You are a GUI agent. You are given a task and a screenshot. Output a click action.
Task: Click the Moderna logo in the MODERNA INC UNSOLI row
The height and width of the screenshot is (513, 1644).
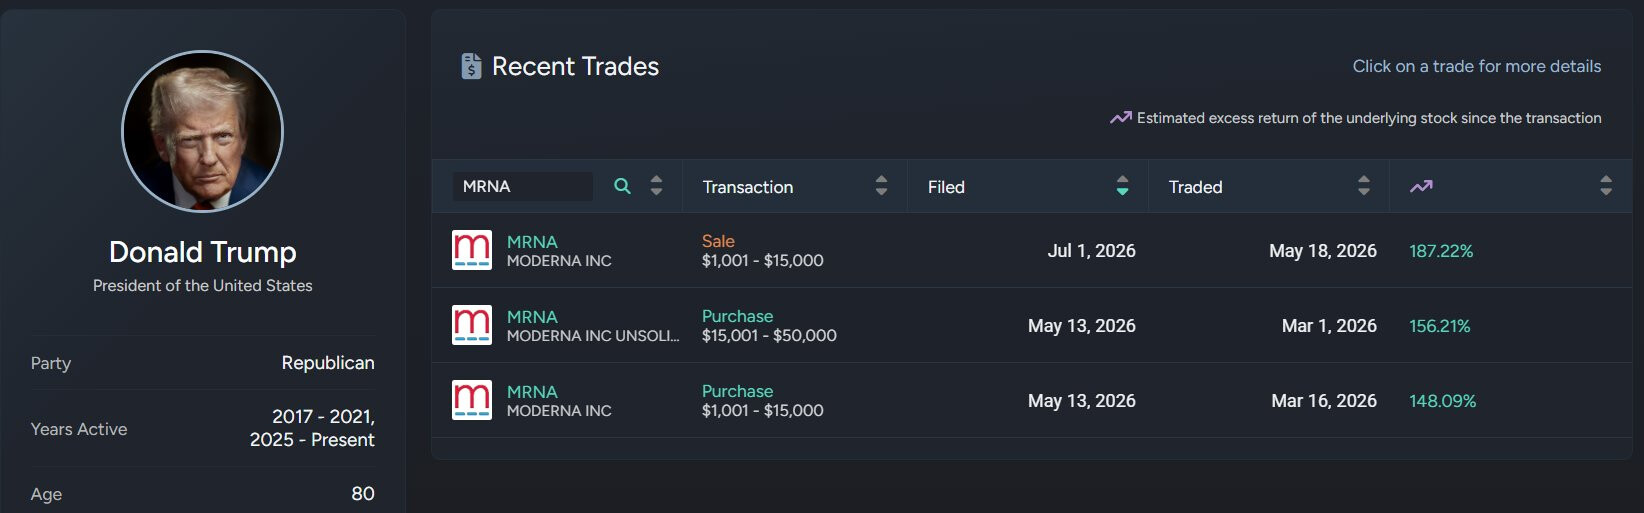point(472,325)
